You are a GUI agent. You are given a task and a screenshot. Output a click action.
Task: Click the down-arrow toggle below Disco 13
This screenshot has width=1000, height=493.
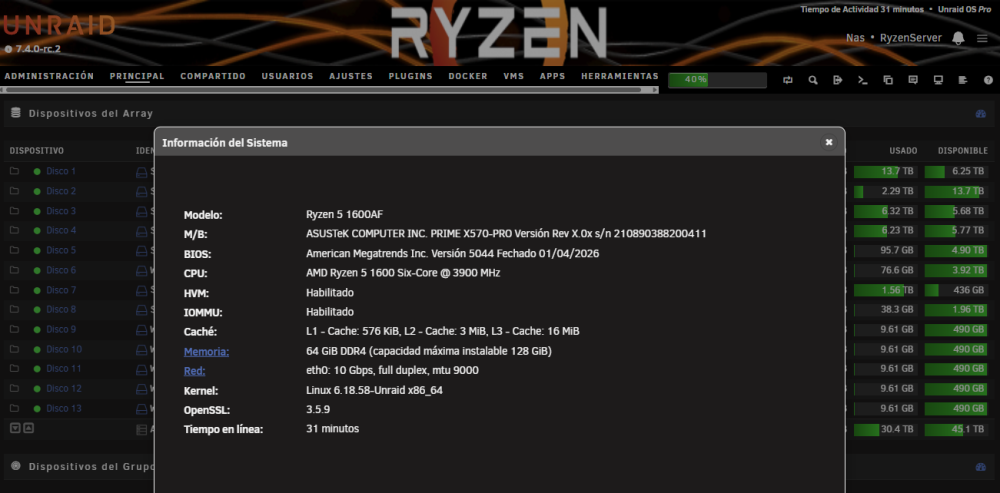click(x=16, y=428)
